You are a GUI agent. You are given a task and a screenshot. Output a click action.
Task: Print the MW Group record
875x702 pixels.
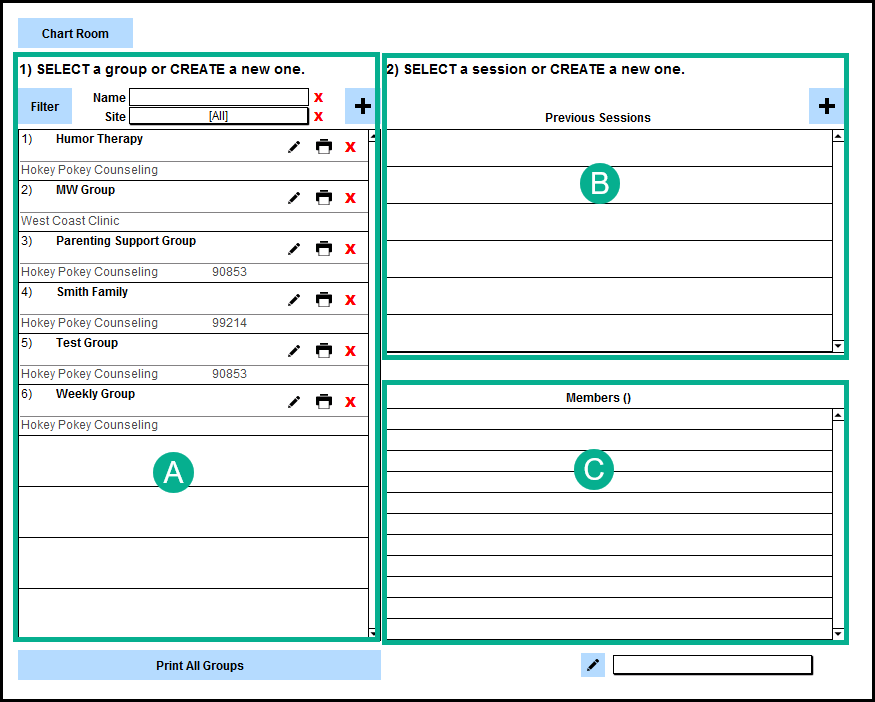pyautogui.click(x=324, y=198)
